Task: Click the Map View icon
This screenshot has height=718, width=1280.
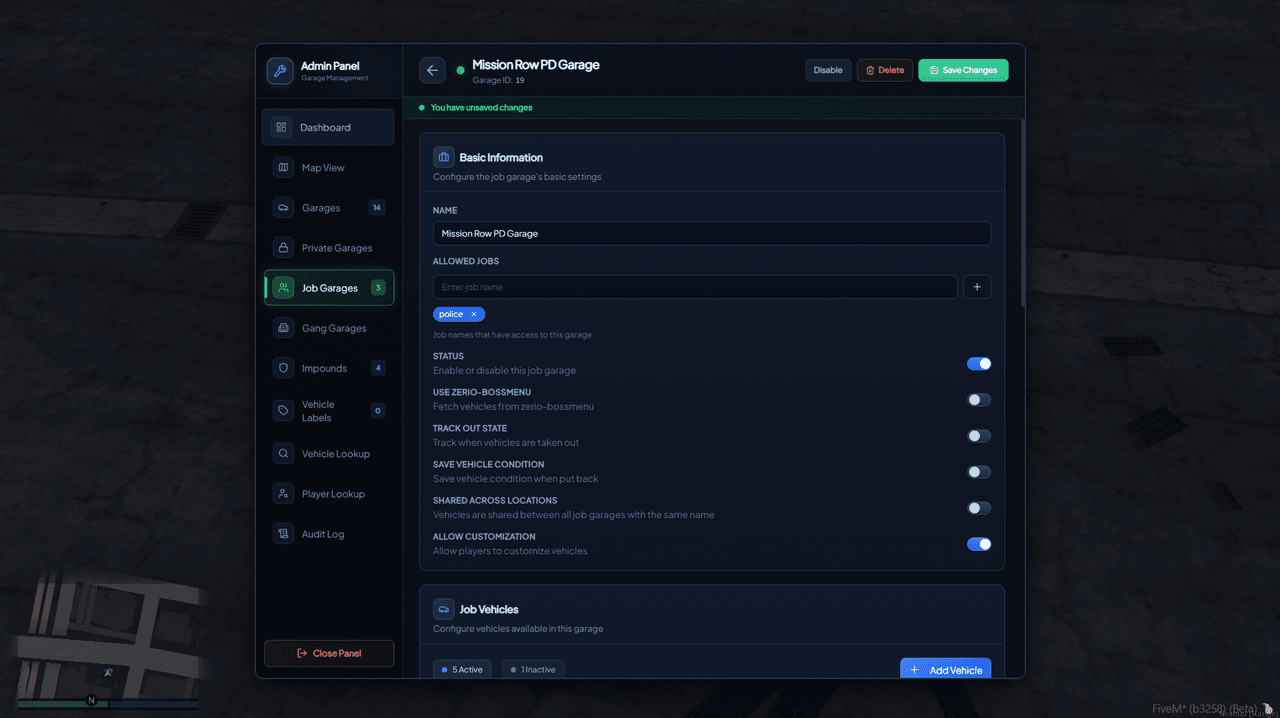Action: (283, 168)
